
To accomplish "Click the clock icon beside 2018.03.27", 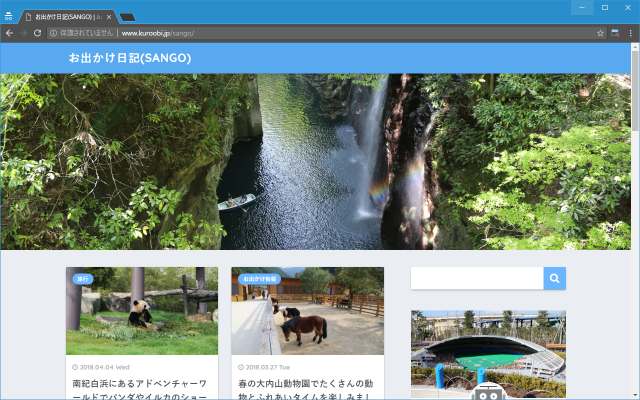I will (x=241, y=367).
